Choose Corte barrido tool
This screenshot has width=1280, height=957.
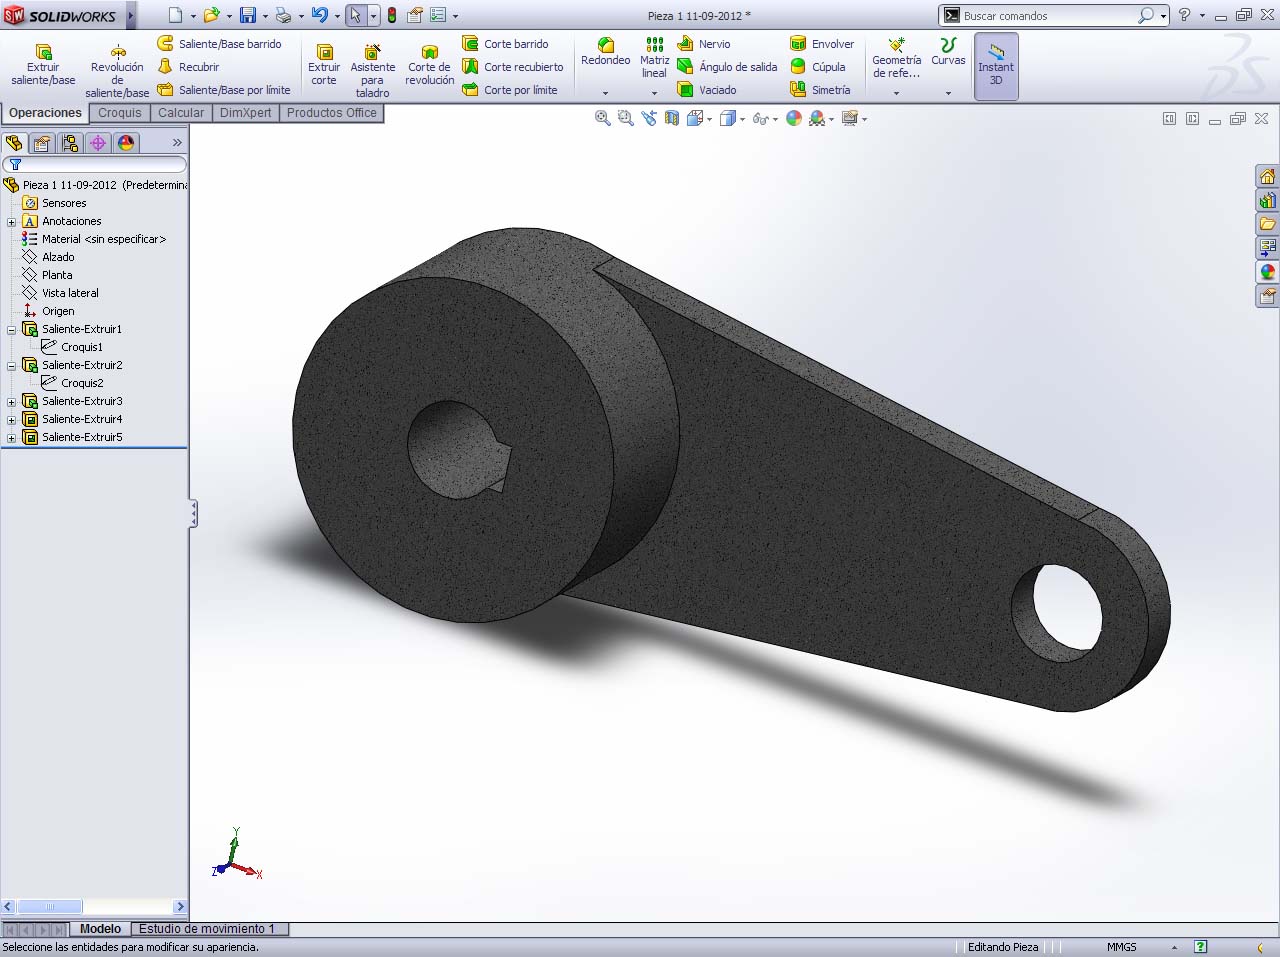click(x=506, y=44)
